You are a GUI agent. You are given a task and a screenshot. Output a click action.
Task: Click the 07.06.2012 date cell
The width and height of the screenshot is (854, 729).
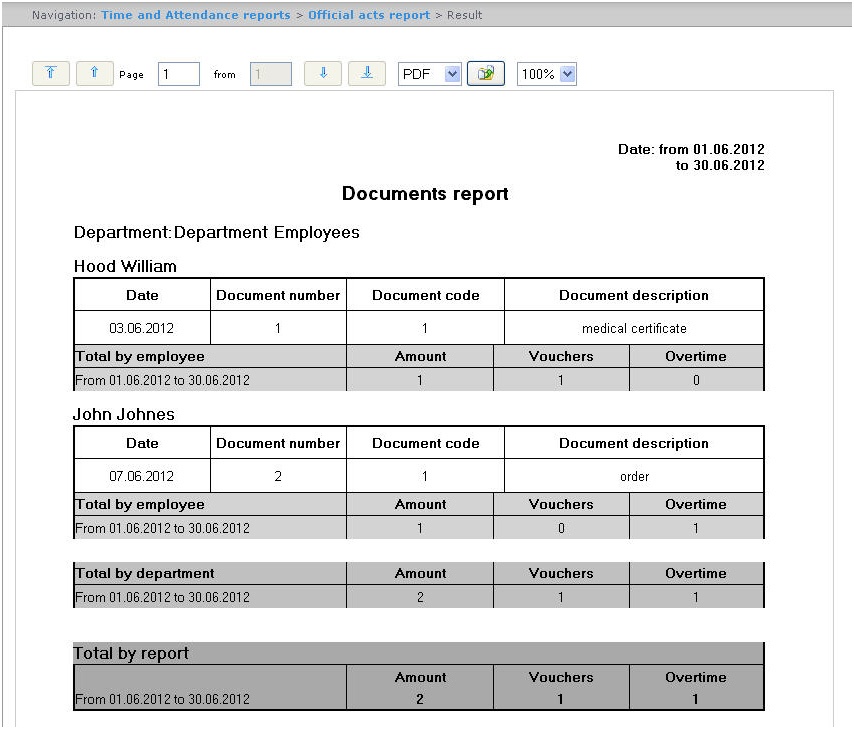[x=141, y=476]
